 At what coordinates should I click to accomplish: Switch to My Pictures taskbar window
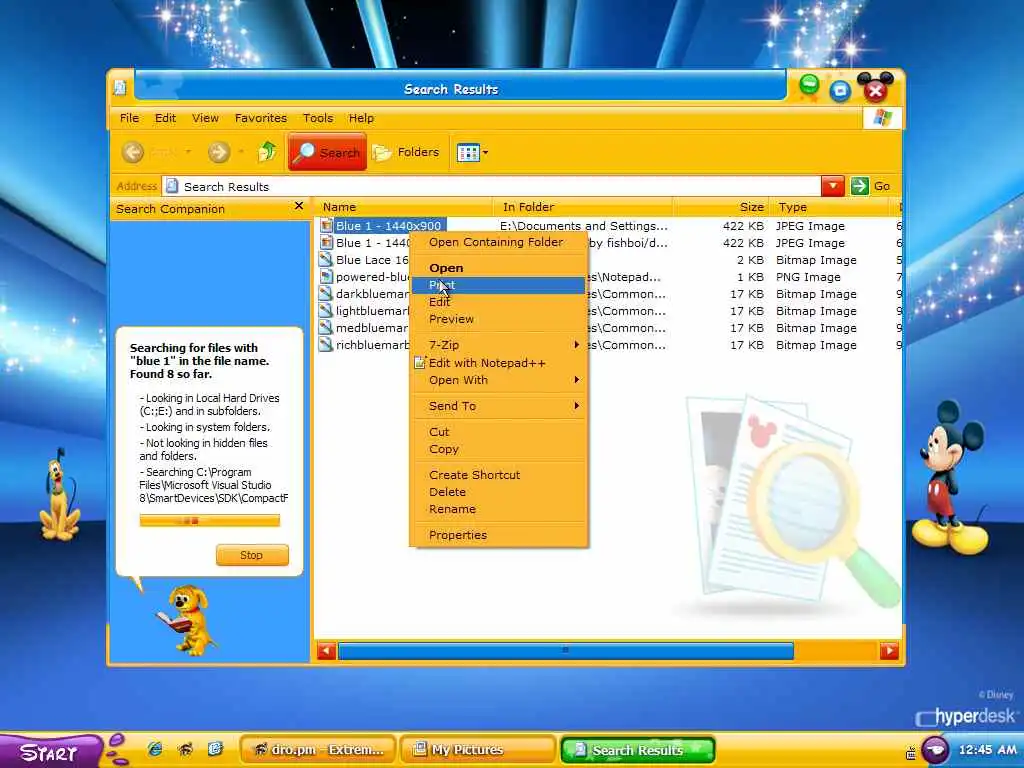477,750
